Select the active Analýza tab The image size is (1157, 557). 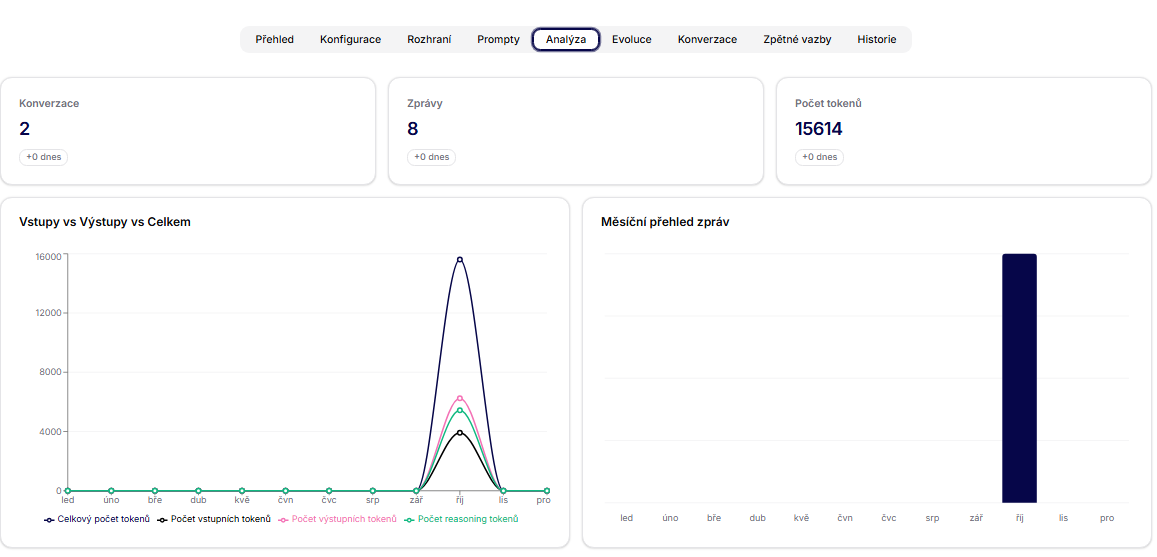(566, 40)
